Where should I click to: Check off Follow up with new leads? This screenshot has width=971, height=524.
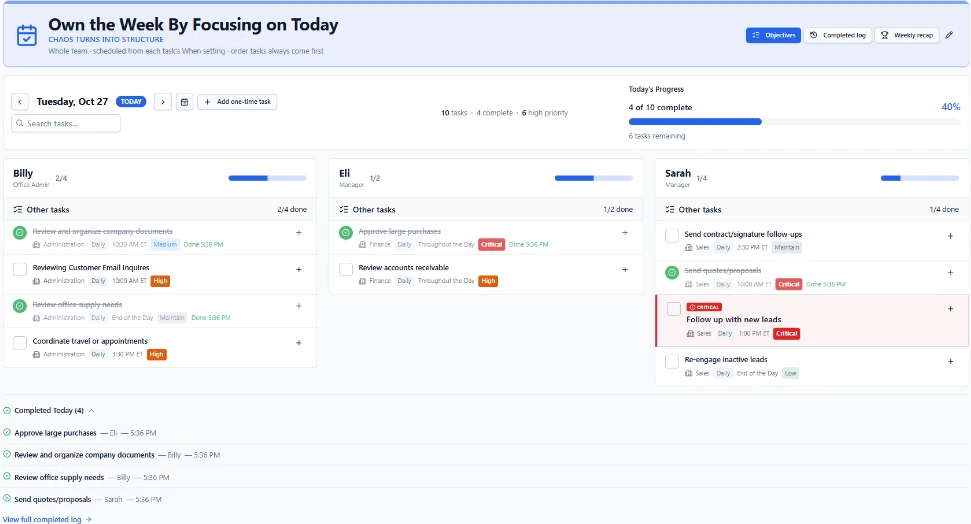click(674, 309)
